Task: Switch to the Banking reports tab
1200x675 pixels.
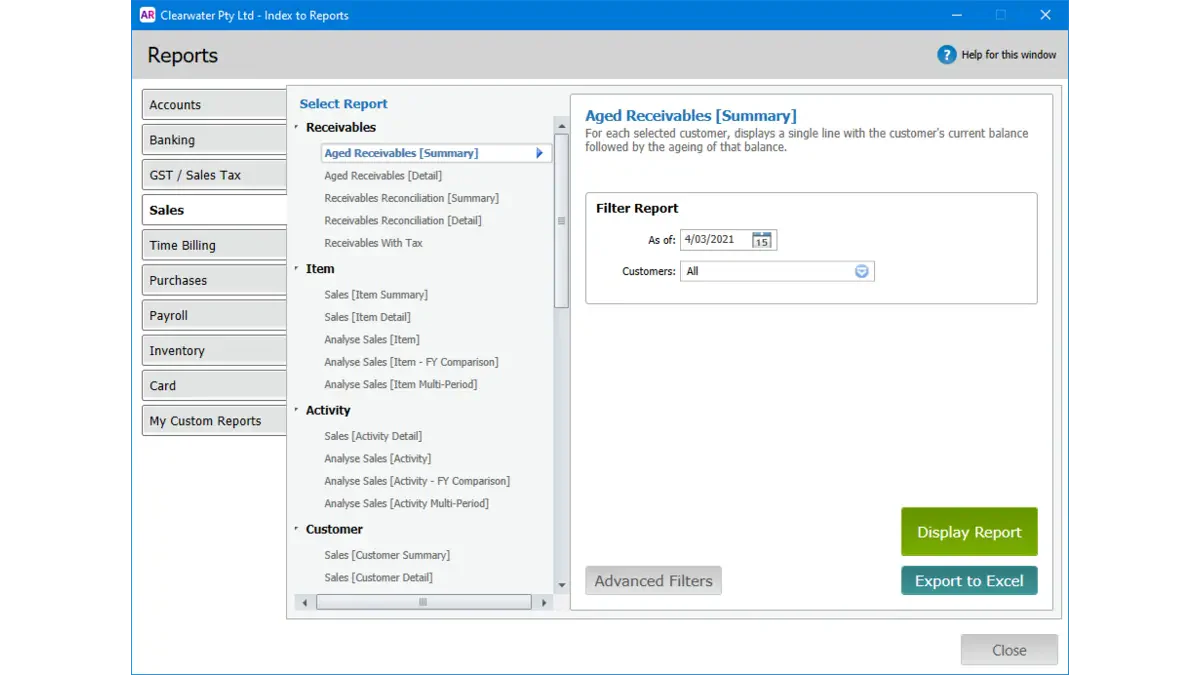Action: (x=214, y=140)
